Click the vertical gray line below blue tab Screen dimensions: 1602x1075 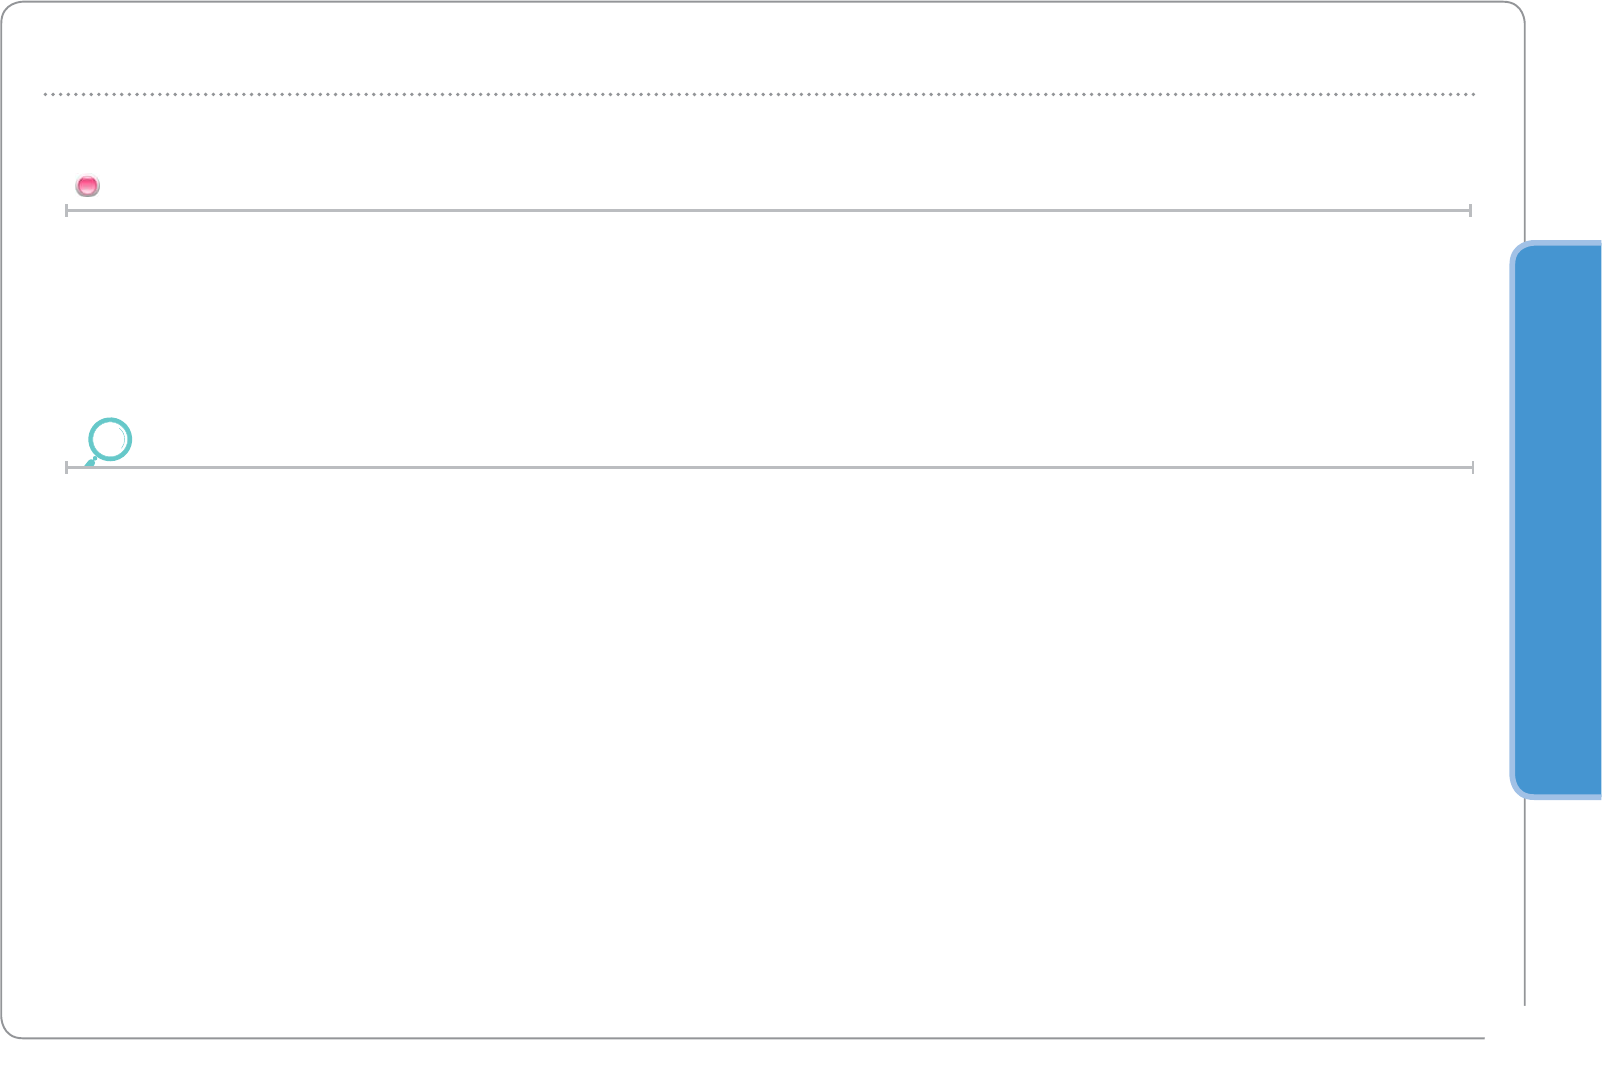tap(1524, 900)
